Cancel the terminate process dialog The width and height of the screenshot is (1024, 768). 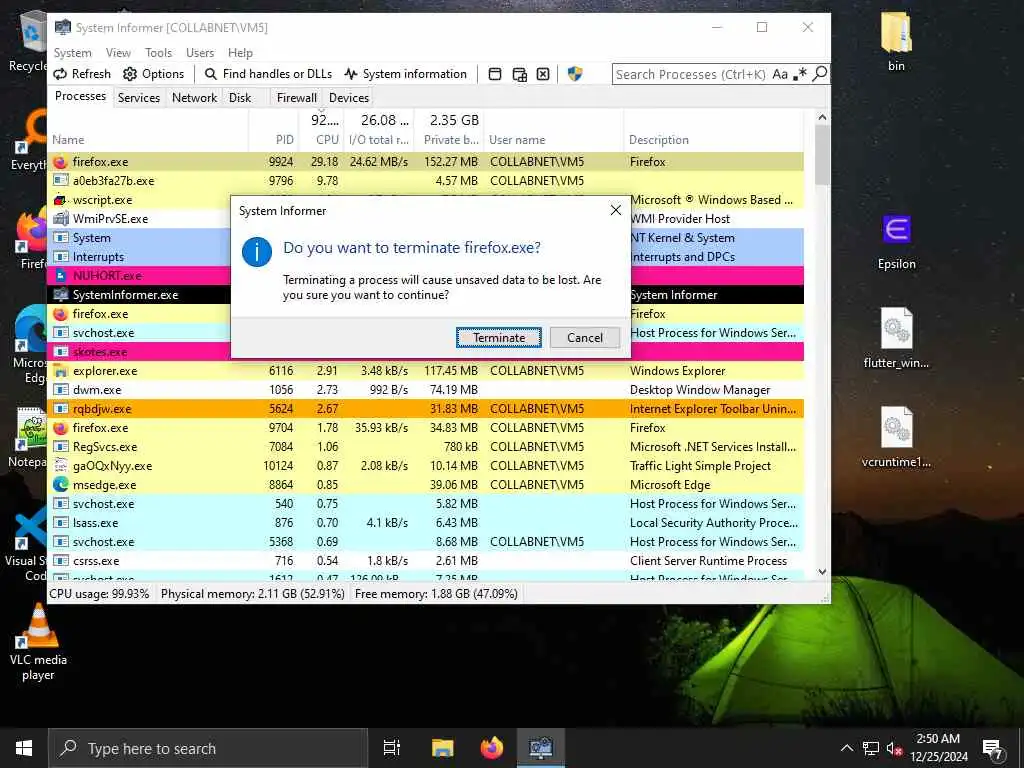tap(584, 338)
